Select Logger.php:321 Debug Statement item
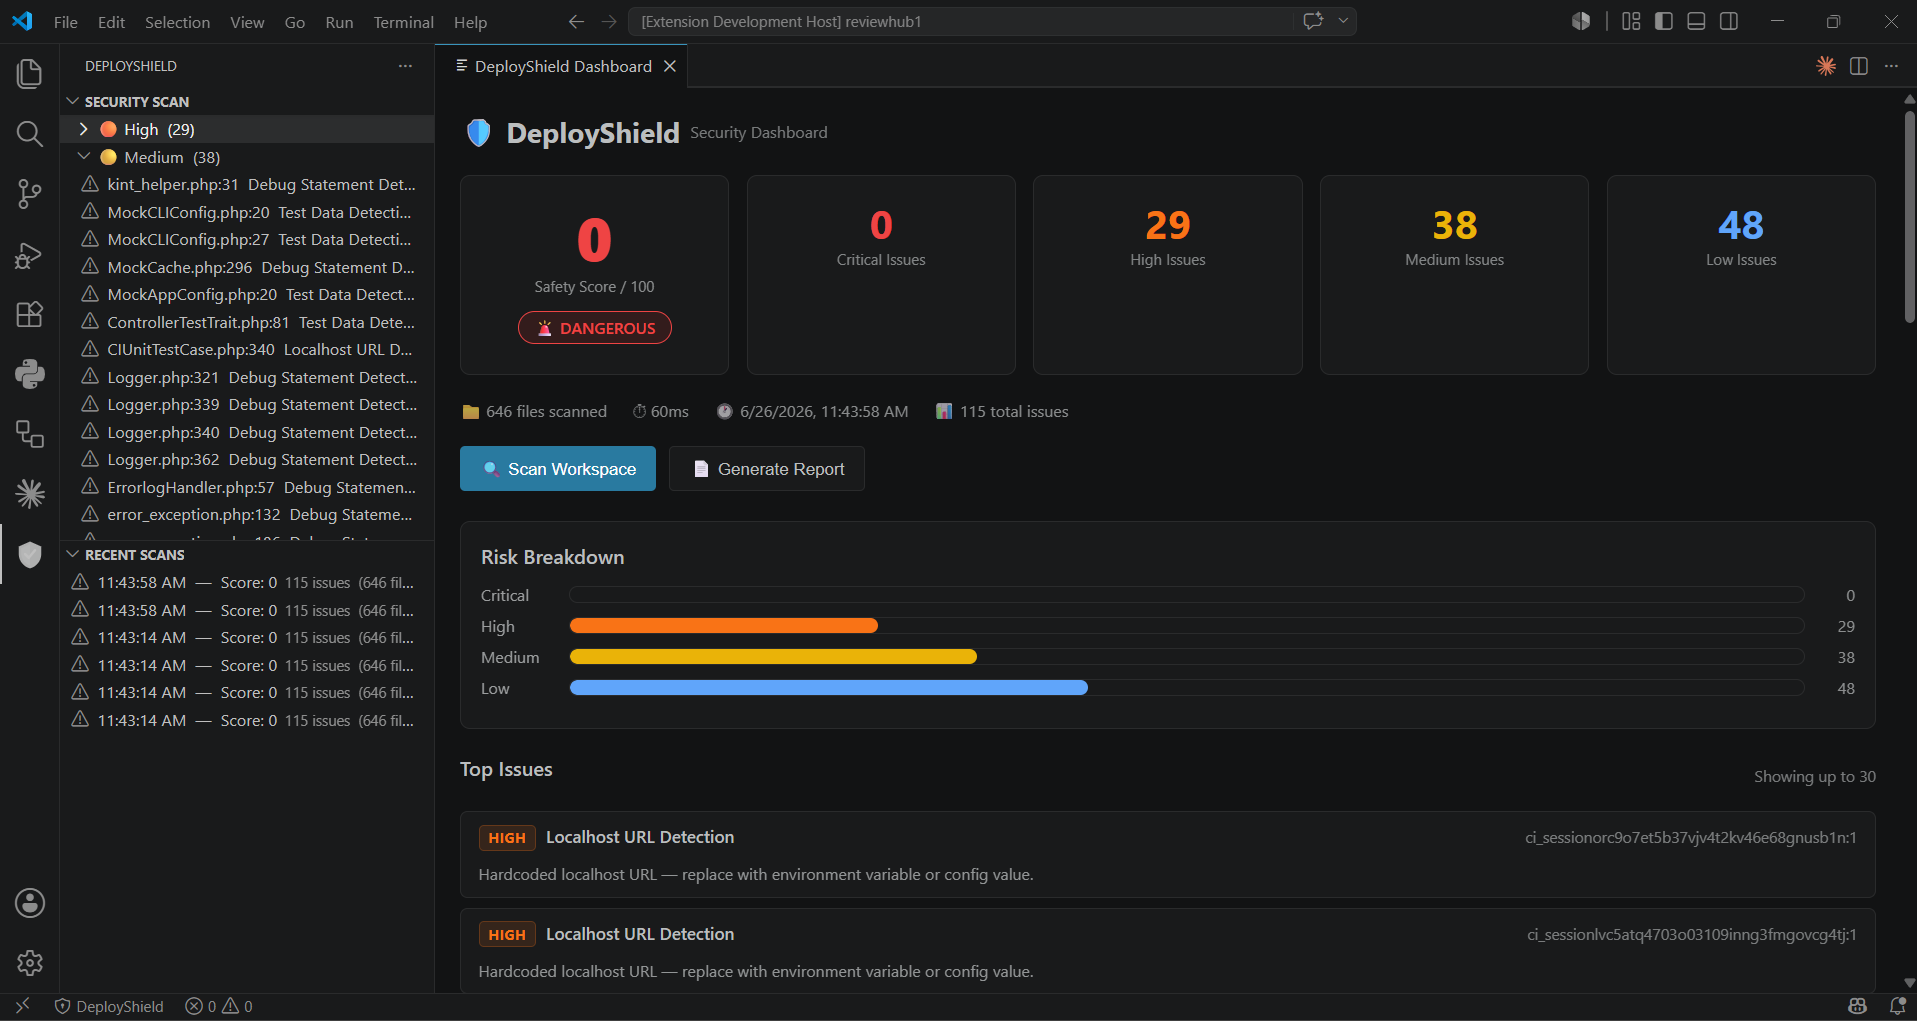The image size is (1917, 1021). (x=247, y=377)
